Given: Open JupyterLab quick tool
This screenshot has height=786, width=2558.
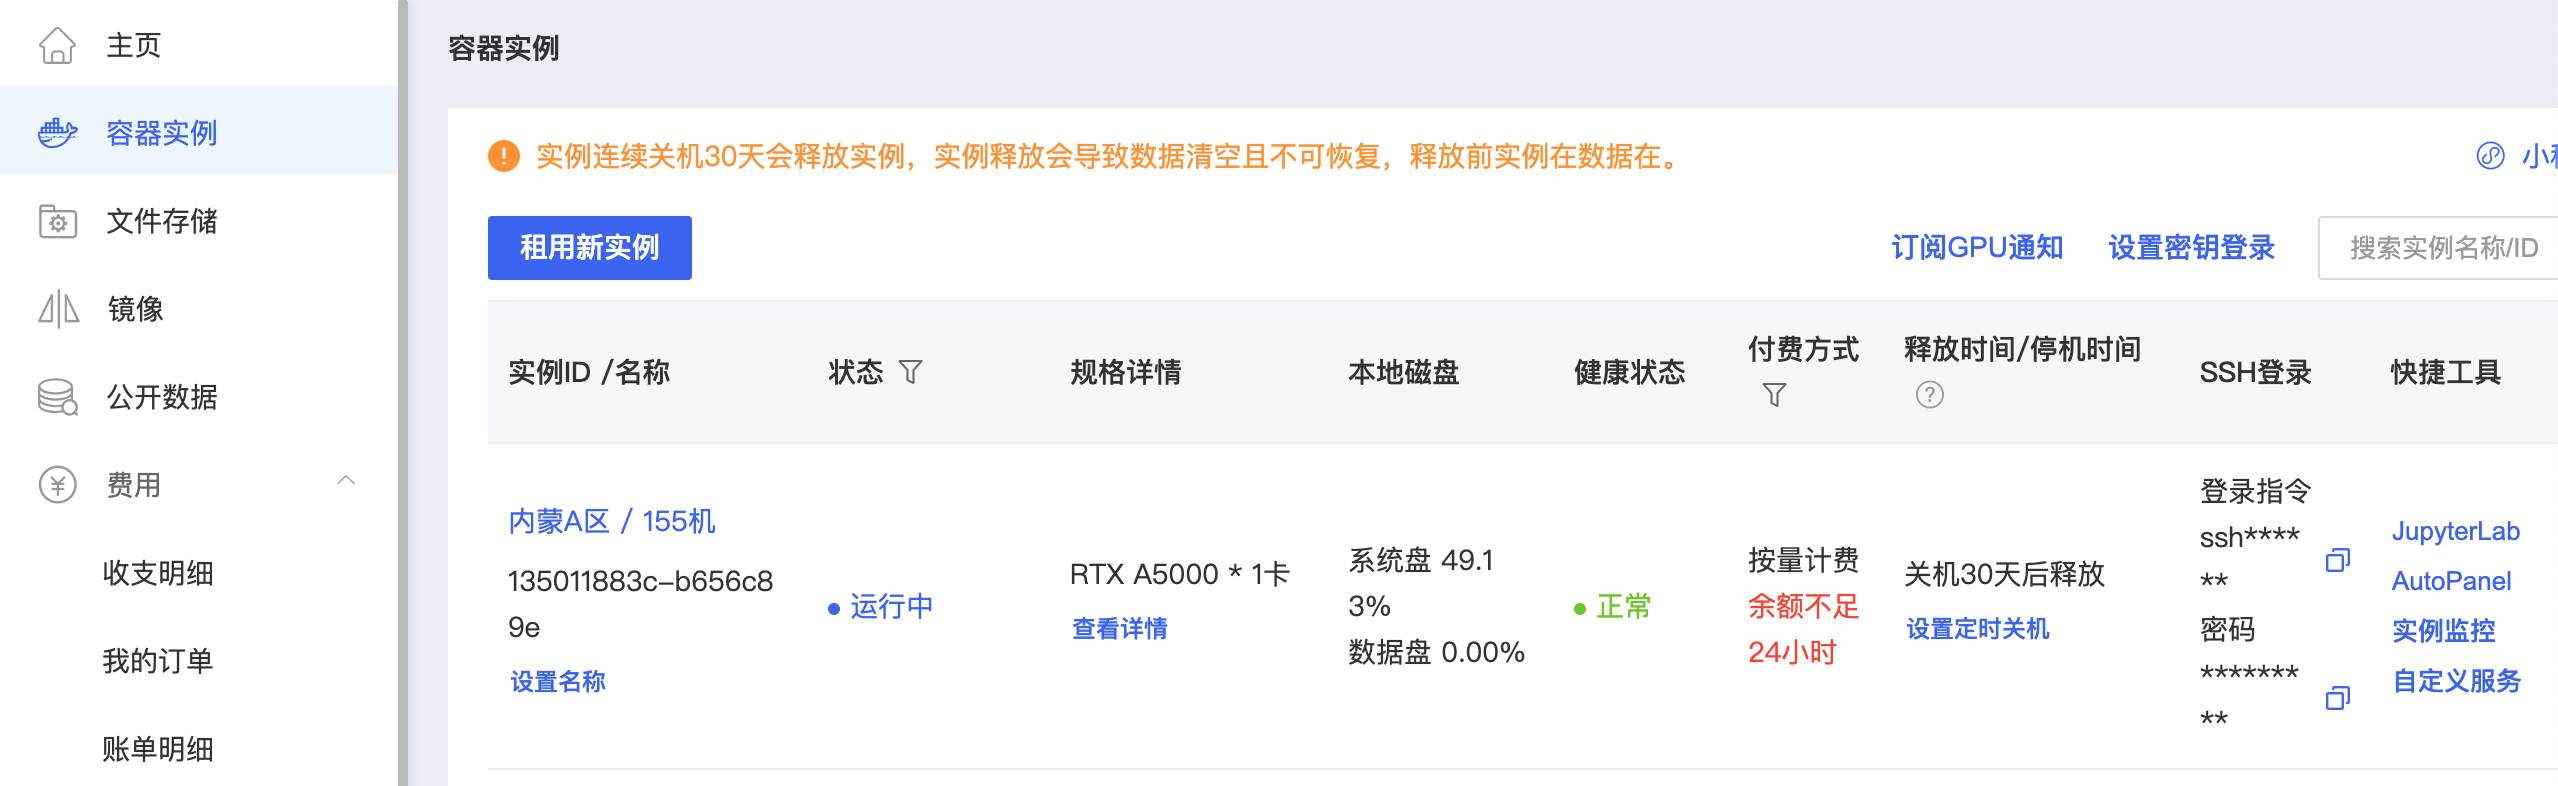Looking at the screenshot, I should (2456, 531).
